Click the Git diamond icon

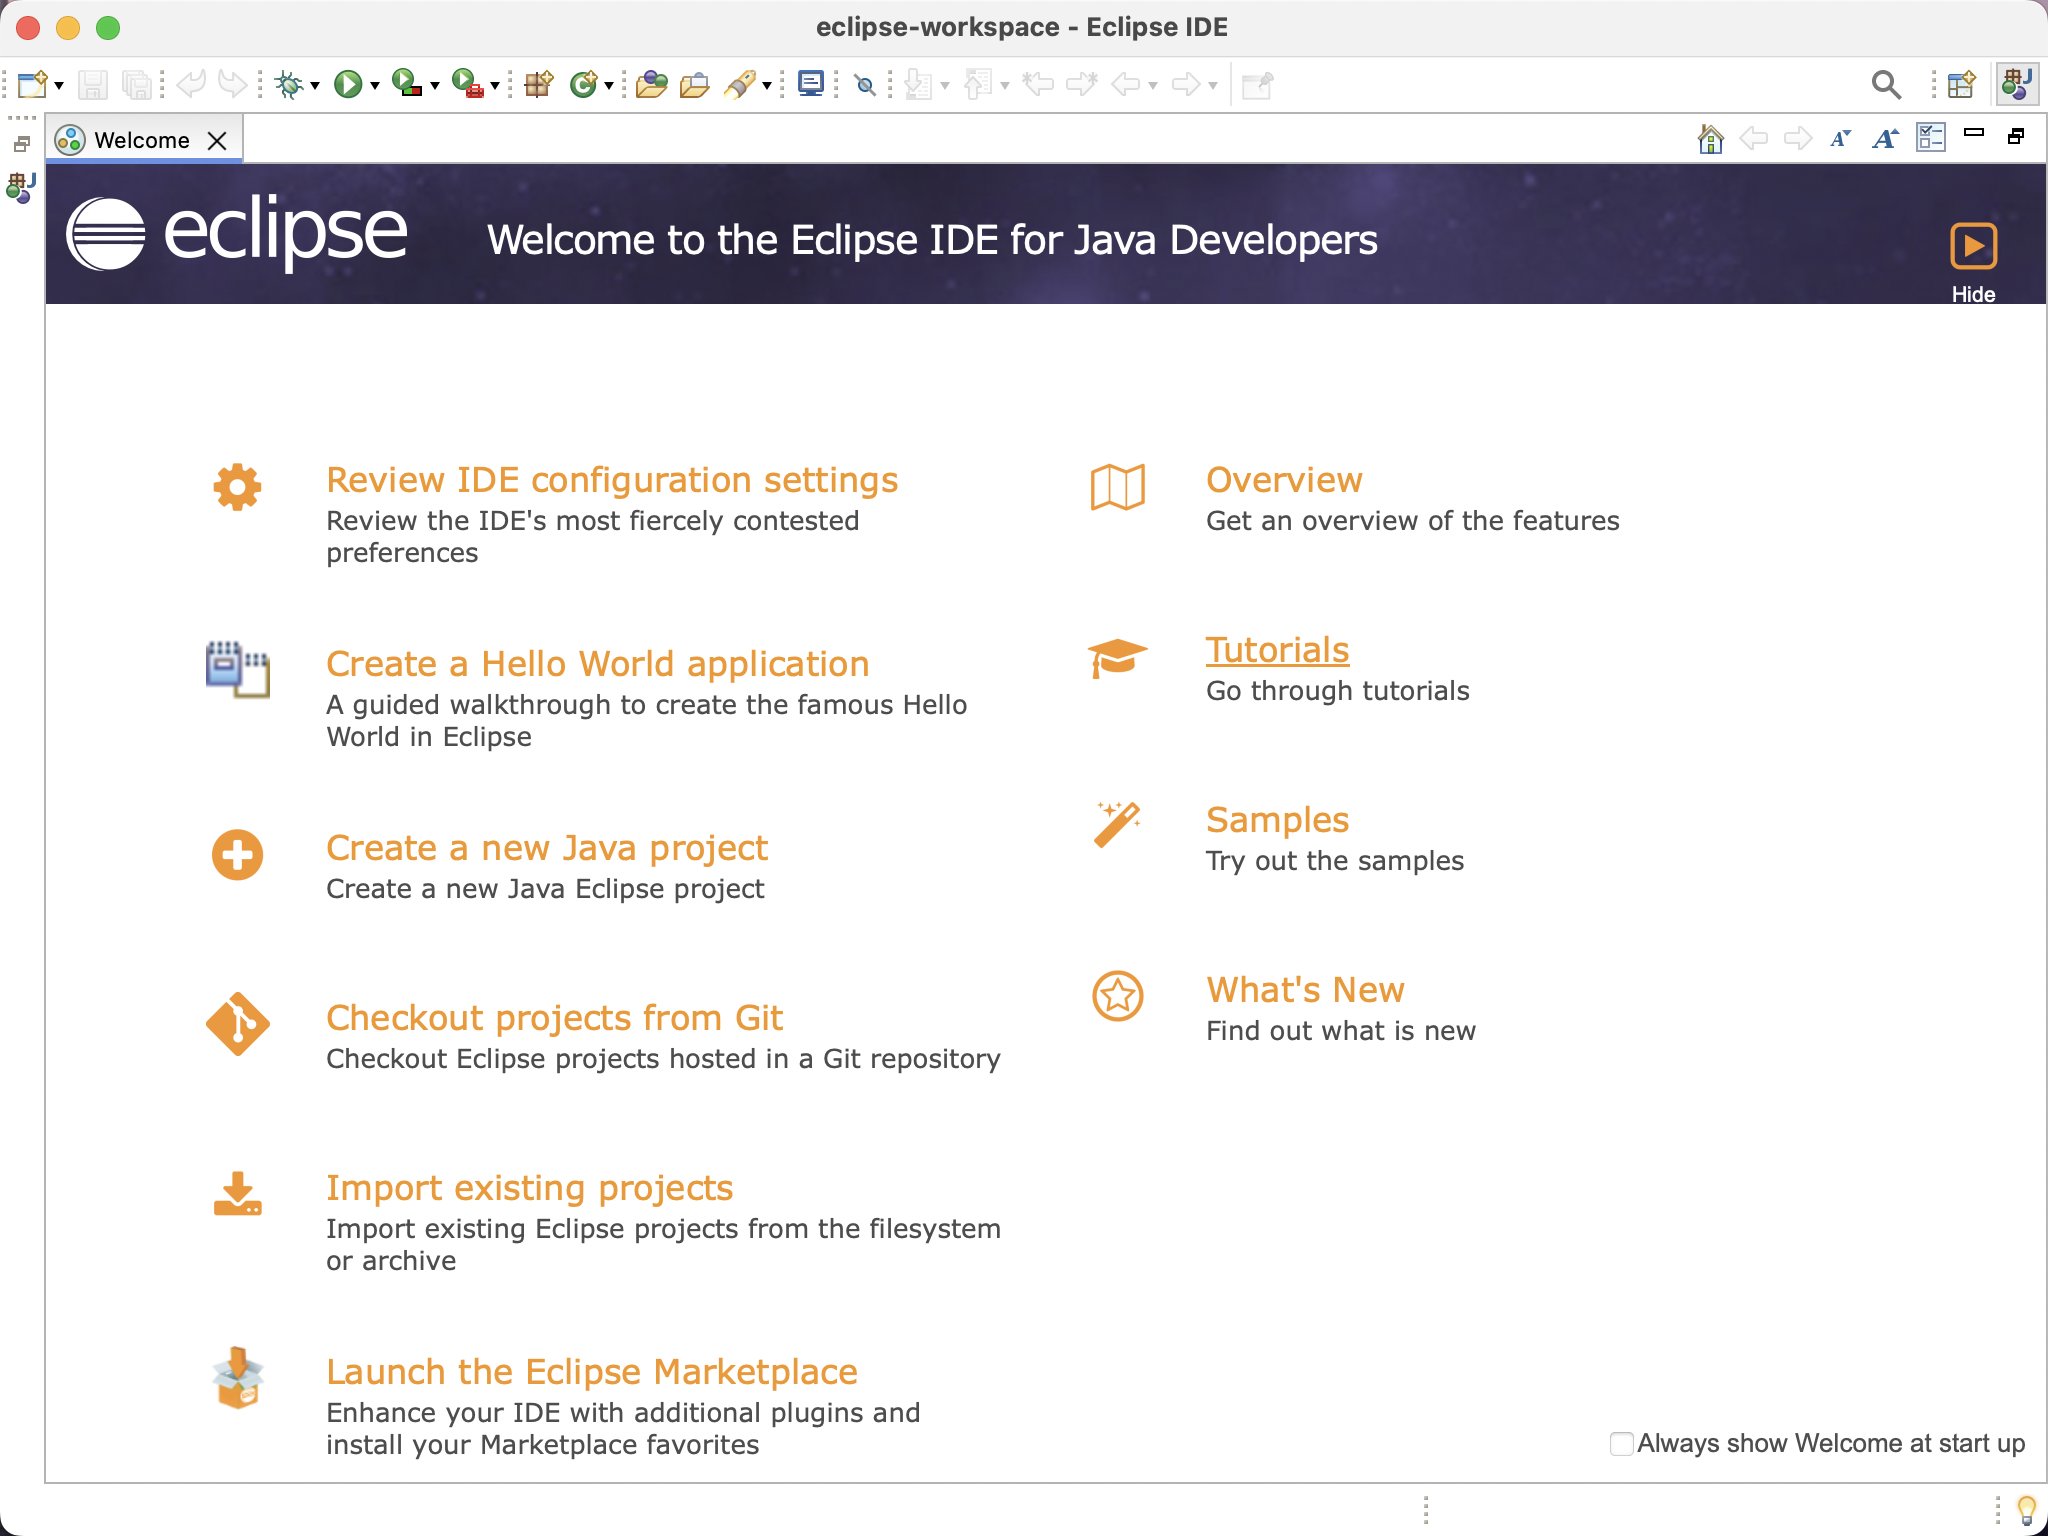pos(237,1024)
